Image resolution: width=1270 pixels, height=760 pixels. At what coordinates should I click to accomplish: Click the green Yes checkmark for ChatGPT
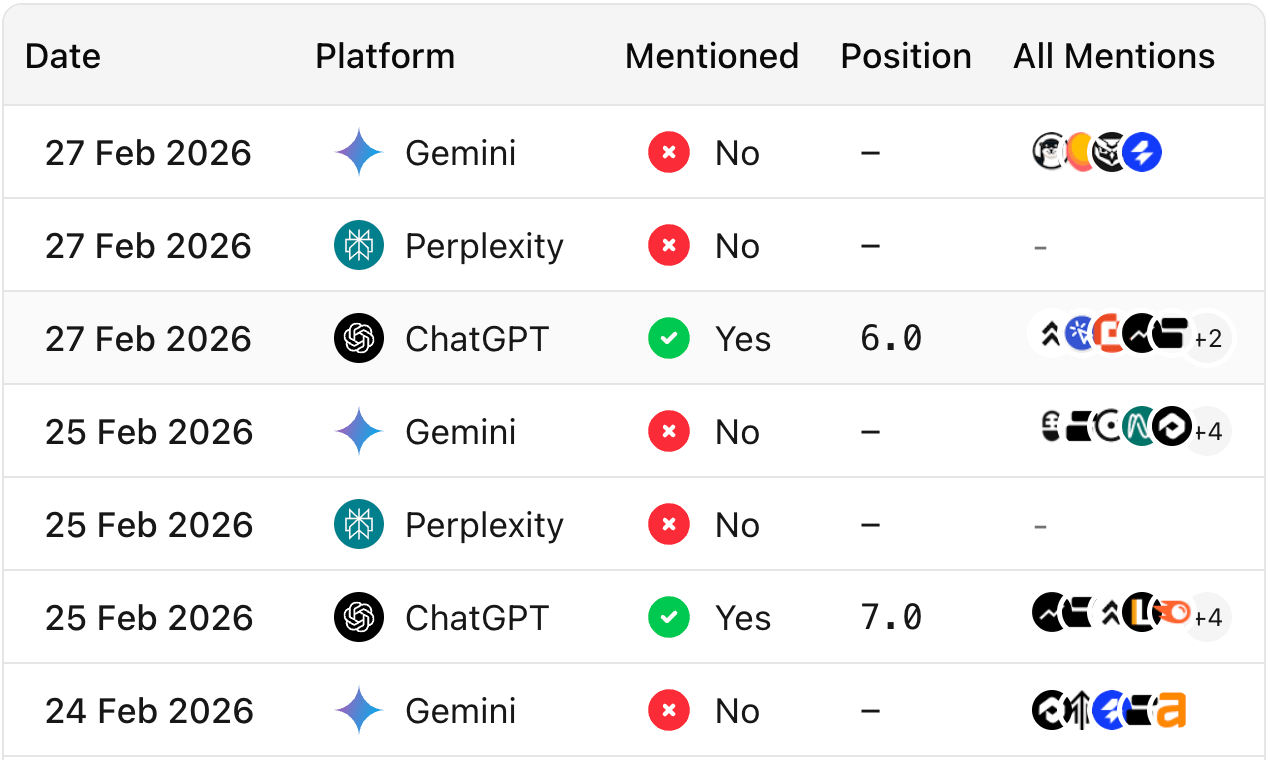[668, 338]
